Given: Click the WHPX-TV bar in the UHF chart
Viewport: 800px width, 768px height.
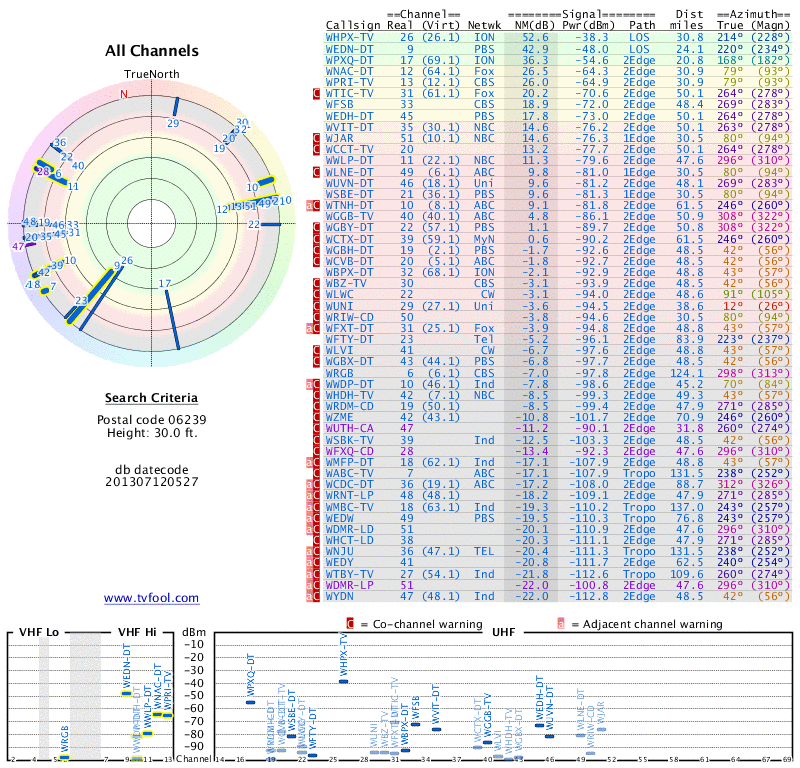Looking at the screenshot, I should click(343, 681).
